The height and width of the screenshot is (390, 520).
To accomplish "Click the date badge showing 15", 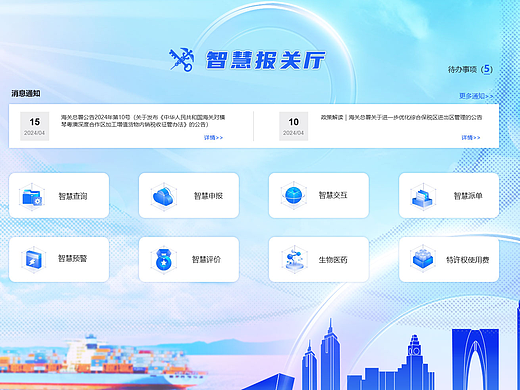I will click(35, 126).
